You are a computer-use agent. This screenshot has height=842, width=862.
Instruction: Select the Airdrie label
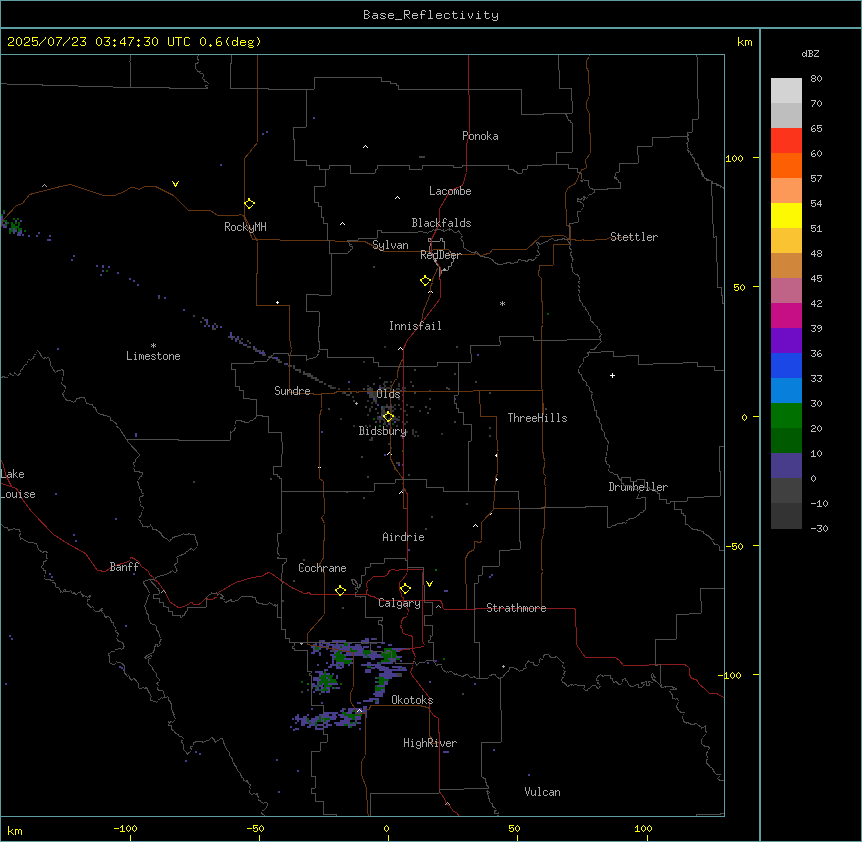coord(403,537)
